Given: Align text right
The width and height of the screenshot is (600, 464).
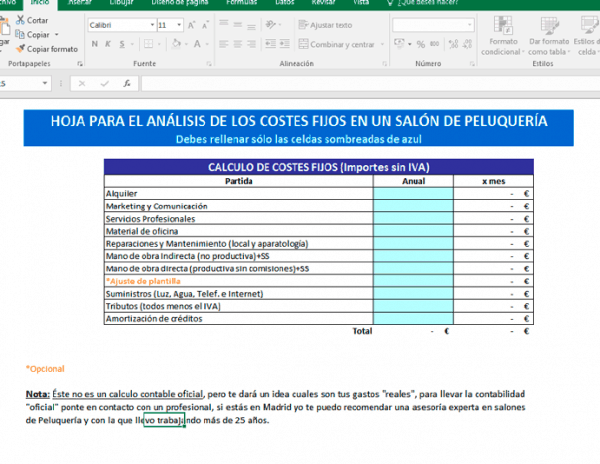Looking at the screenshot, I should pyautogui.click(x=251, y=44).
